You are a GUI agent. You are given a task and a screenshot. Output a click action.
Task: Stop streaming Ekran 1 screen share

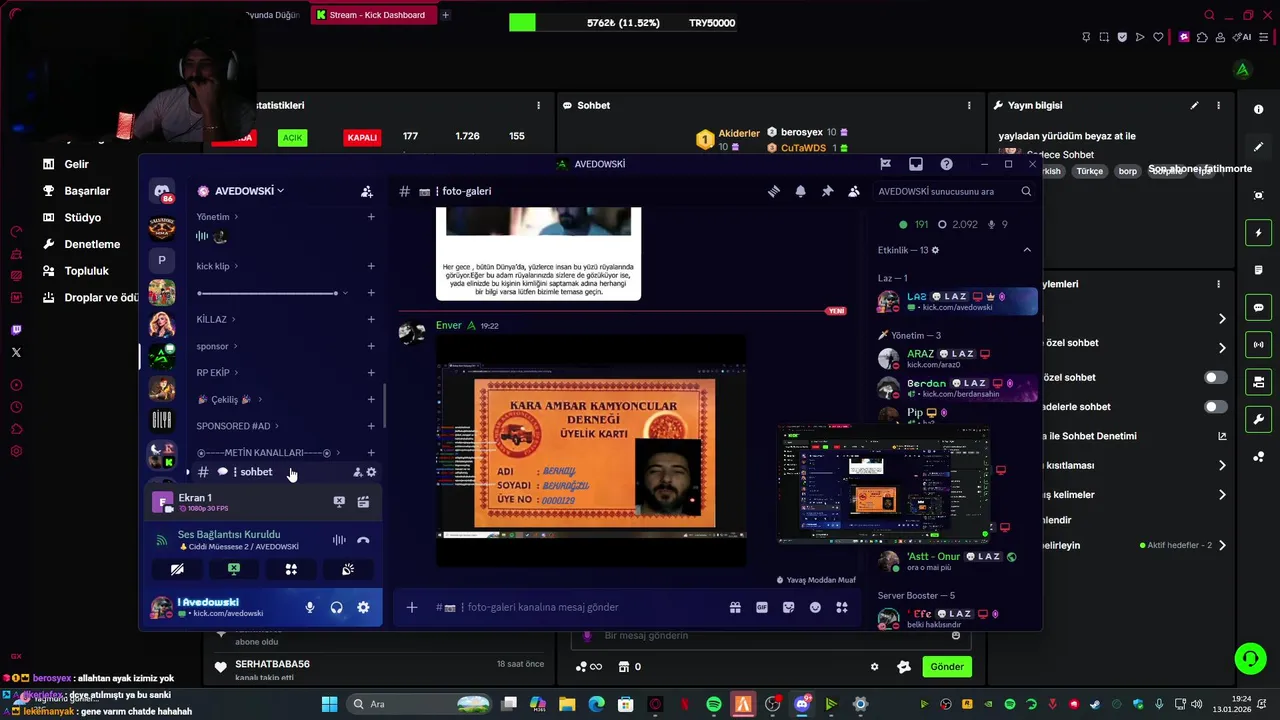pyautogui.click(x=339, y=502)
